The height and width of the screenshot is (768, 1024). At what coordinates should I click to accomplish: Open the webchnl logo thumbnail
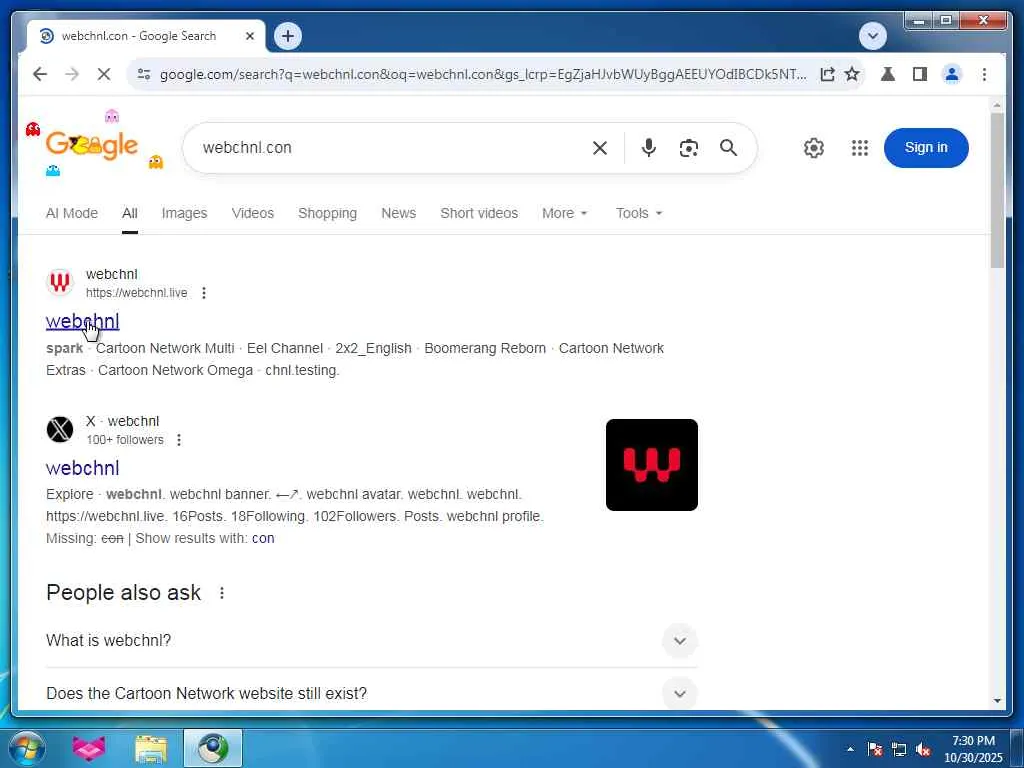point(652,465)
